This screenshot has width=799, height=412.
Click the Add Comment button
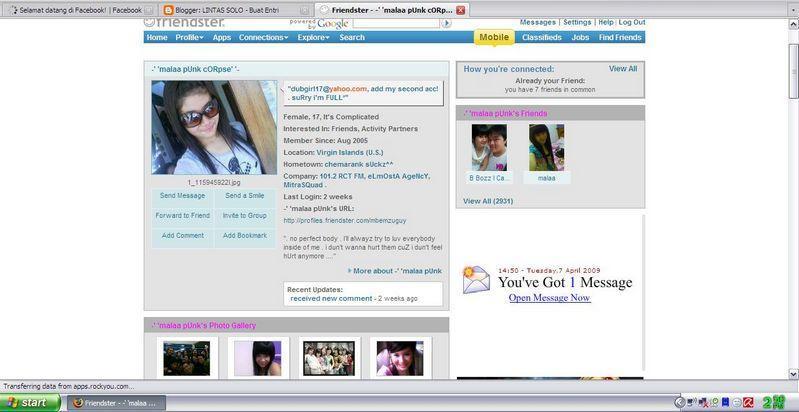tap(182, 235)
